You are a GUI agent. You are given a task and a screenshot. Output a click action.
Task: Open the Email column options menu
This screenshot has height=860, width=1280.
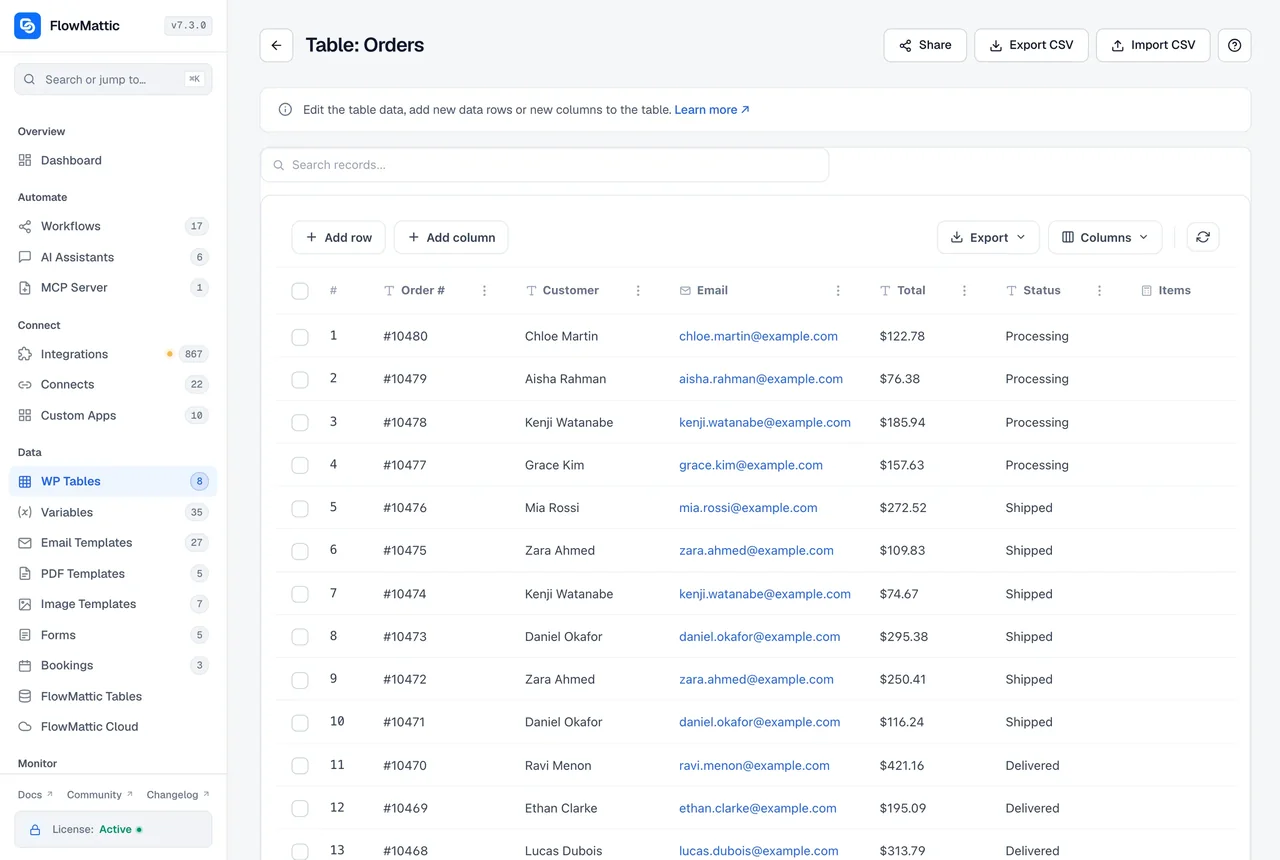[x=838, y=291]
